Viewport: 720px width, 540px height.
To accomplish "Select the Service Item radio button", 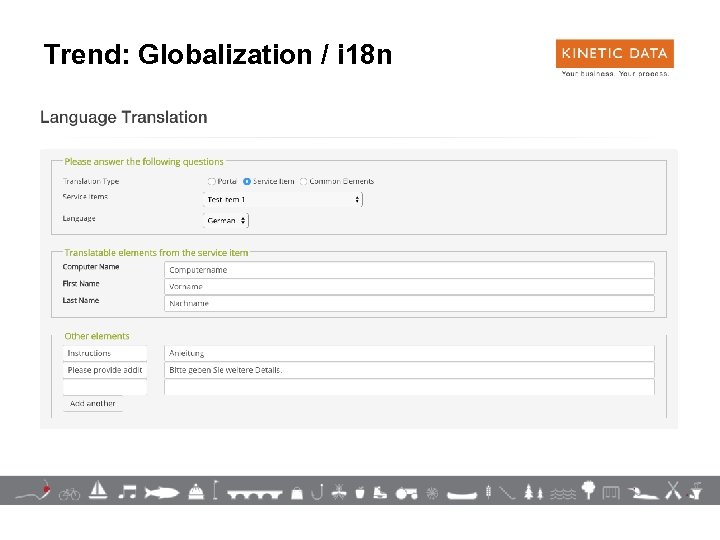I will click(x=247, y=181).
